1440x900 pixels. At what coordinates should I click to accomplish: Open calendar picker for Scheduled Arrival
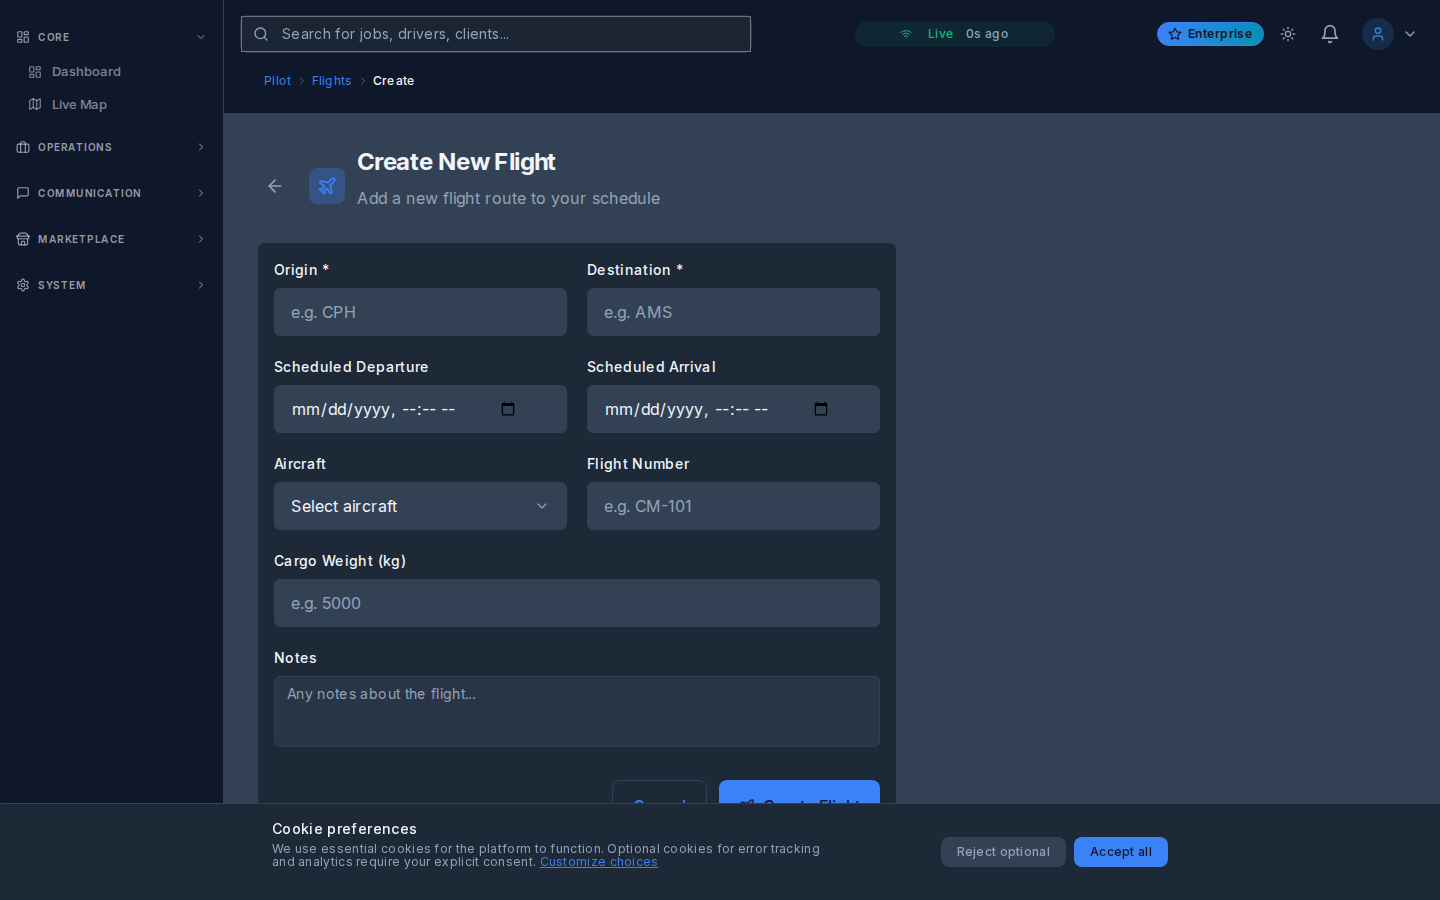click(821, 409)
